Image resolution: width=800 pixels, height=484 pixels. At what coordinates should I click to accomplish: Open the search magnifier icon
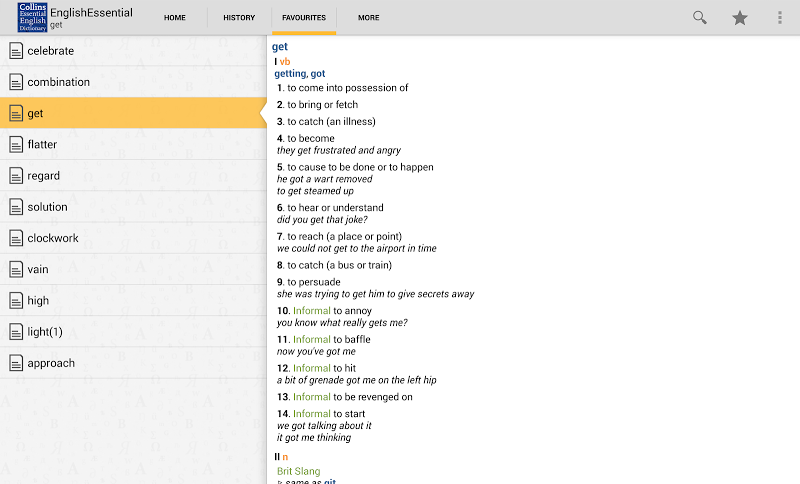pyautogui.click(x=699, y=18)
